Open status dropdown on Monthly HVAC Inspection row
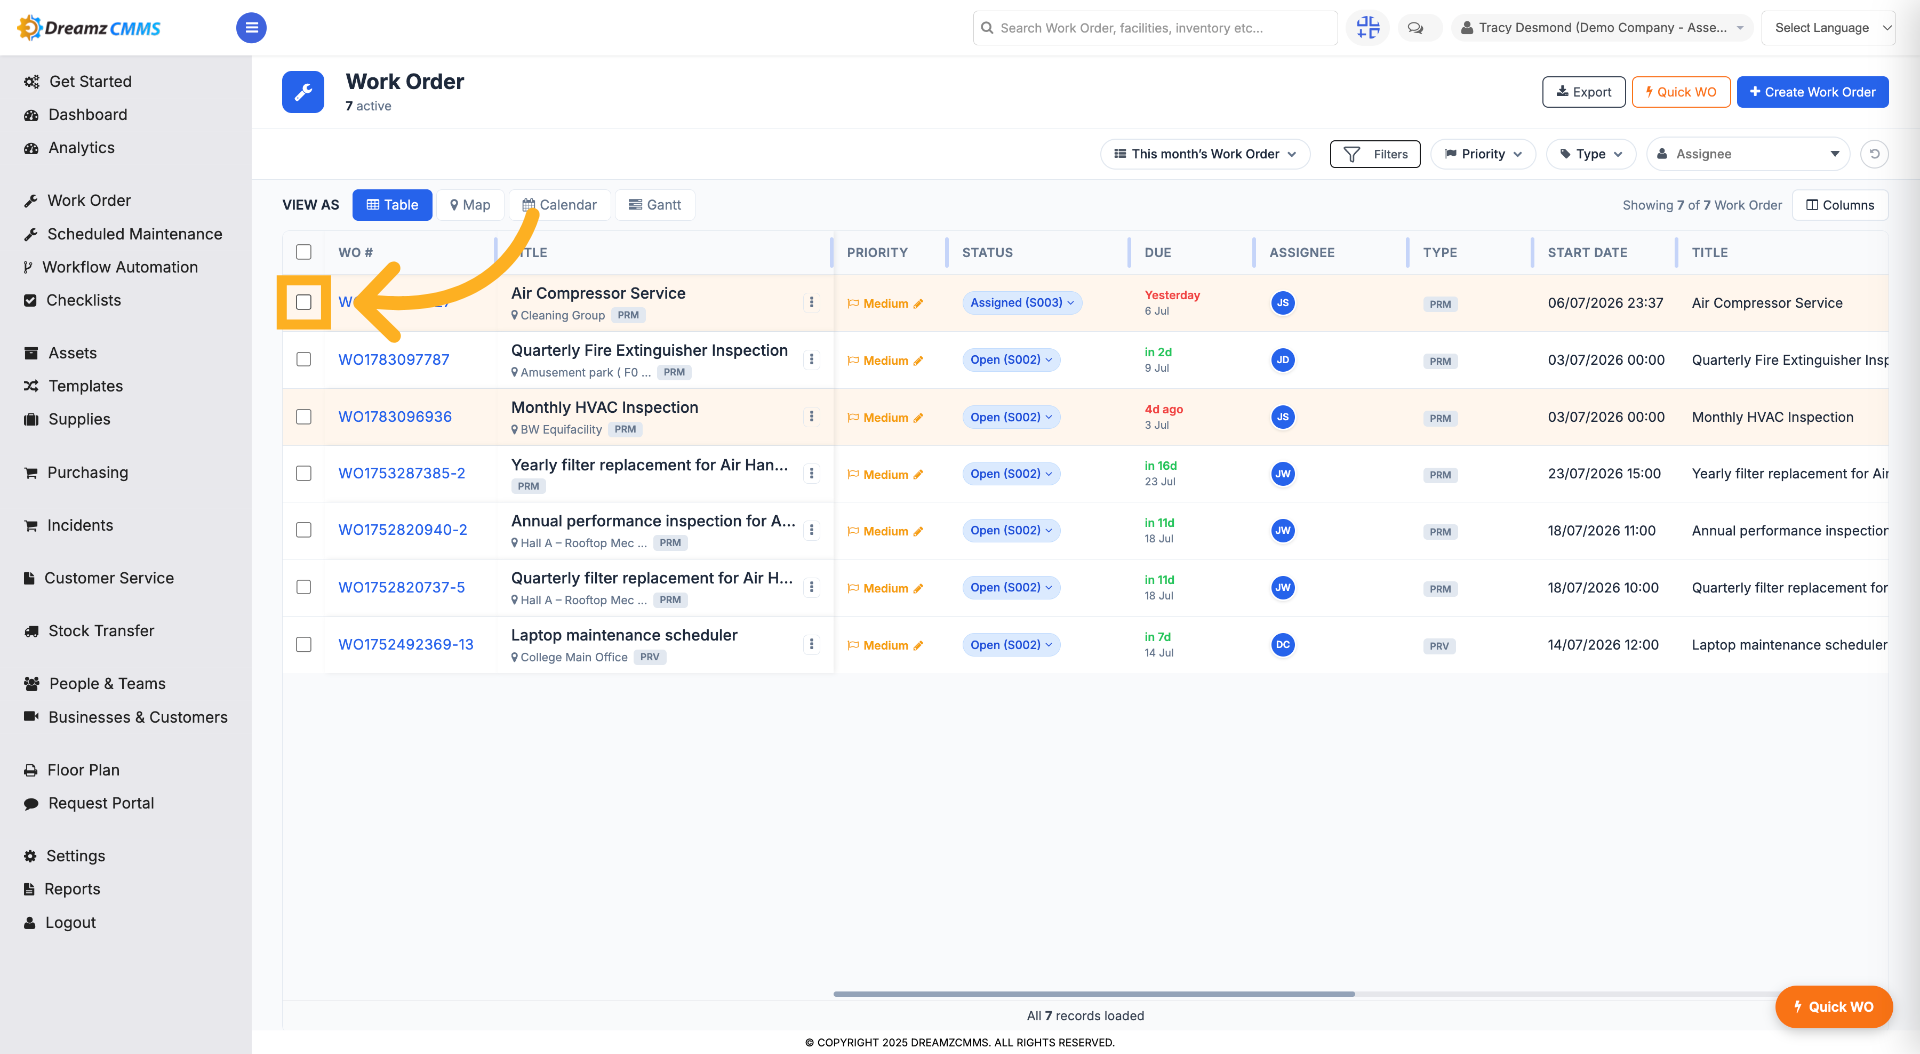Screen dimensions: 1920x1054 pos(1011,417)
